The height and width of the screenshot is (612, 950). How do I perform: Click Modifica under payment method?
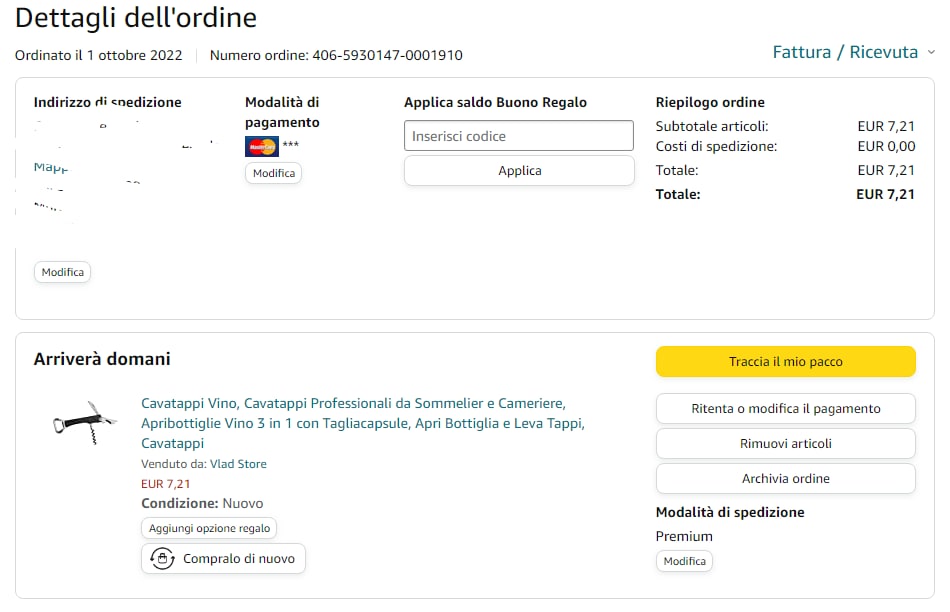pos(273,173)
